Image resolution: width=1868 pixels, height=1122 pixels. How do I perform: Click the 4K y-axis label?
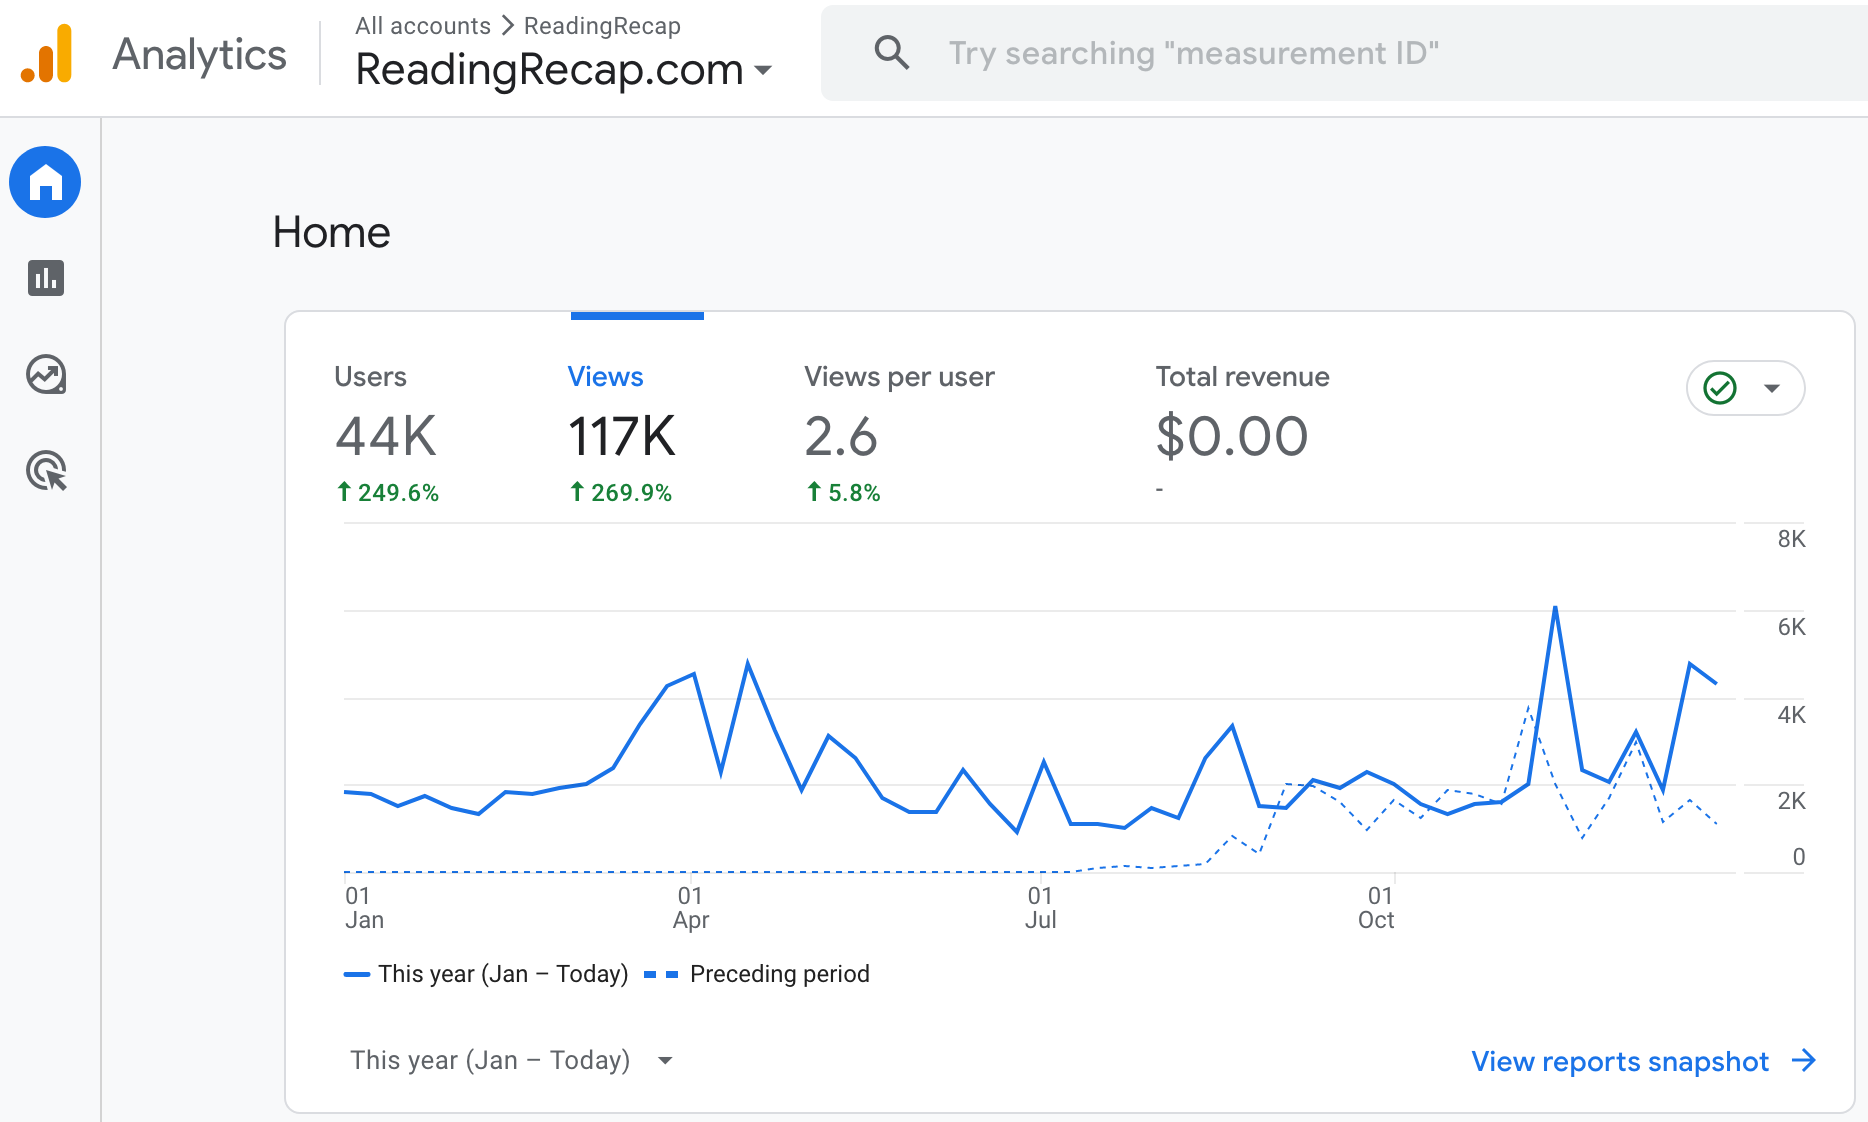click(x=1791, y=715)
